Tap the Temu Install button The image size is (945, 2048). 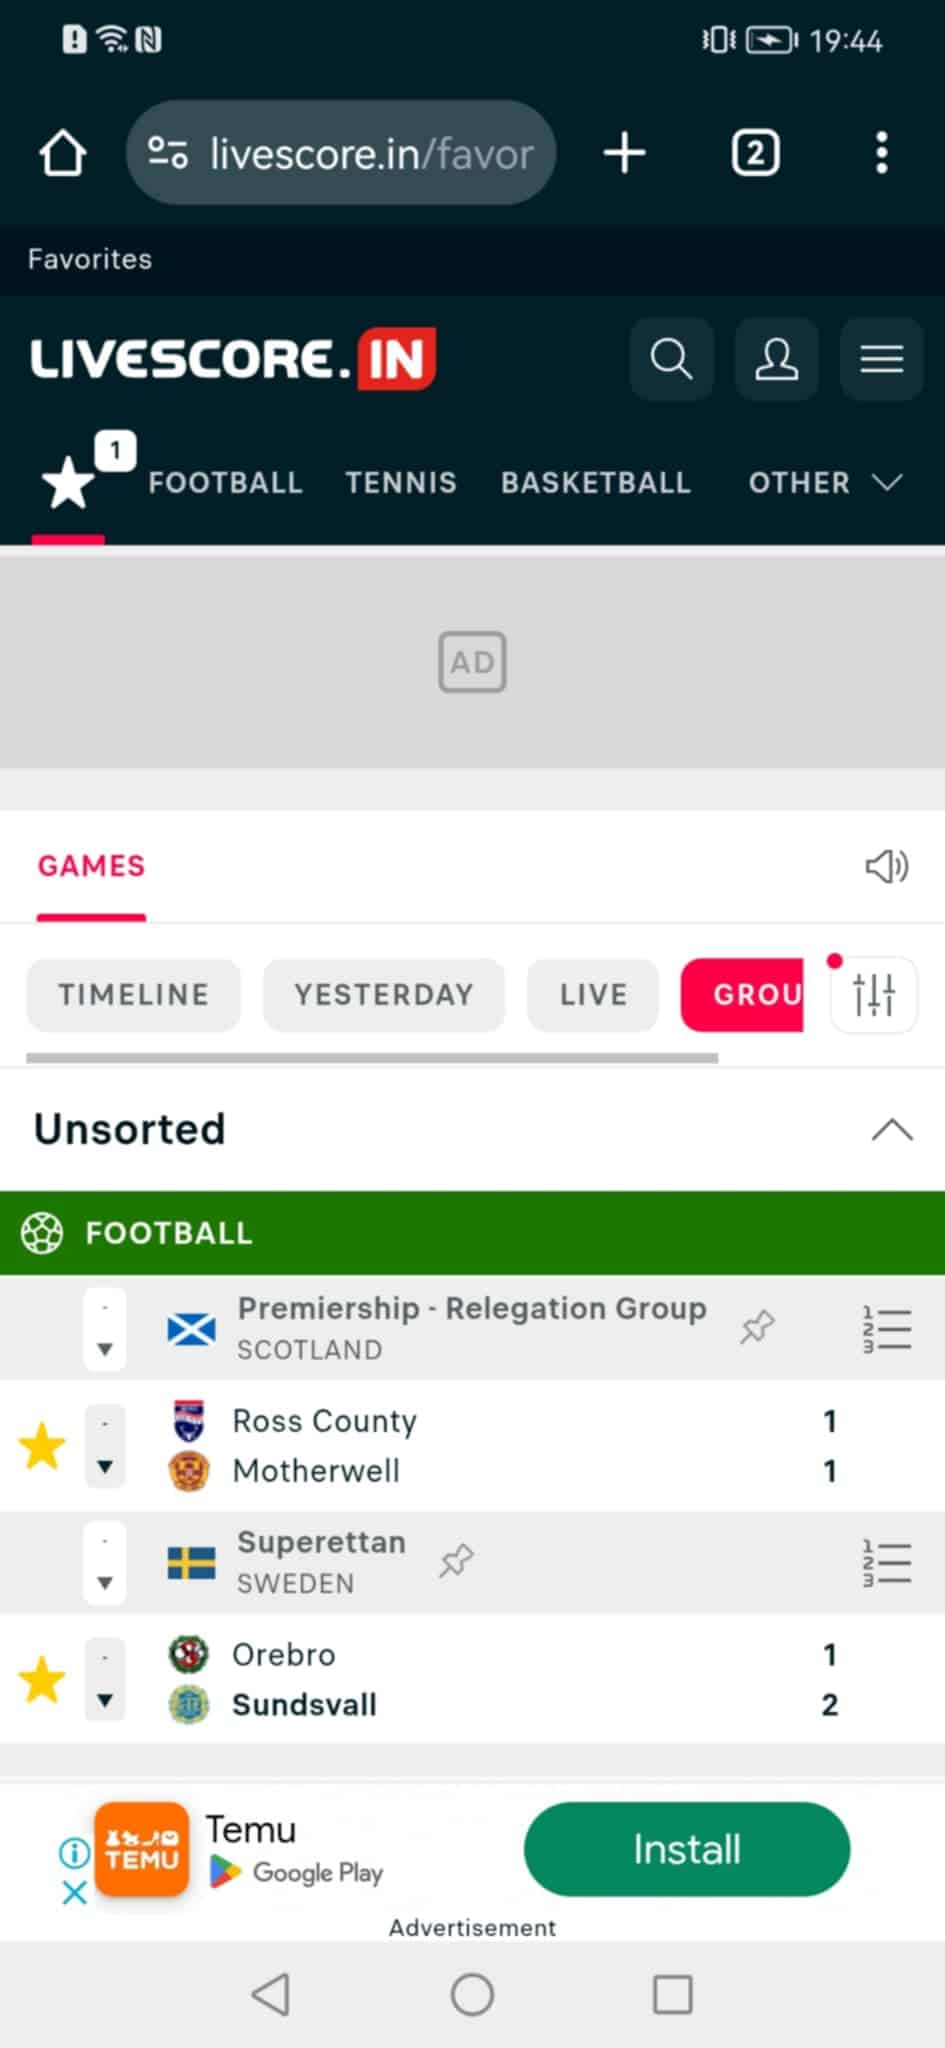point(687,1849)
